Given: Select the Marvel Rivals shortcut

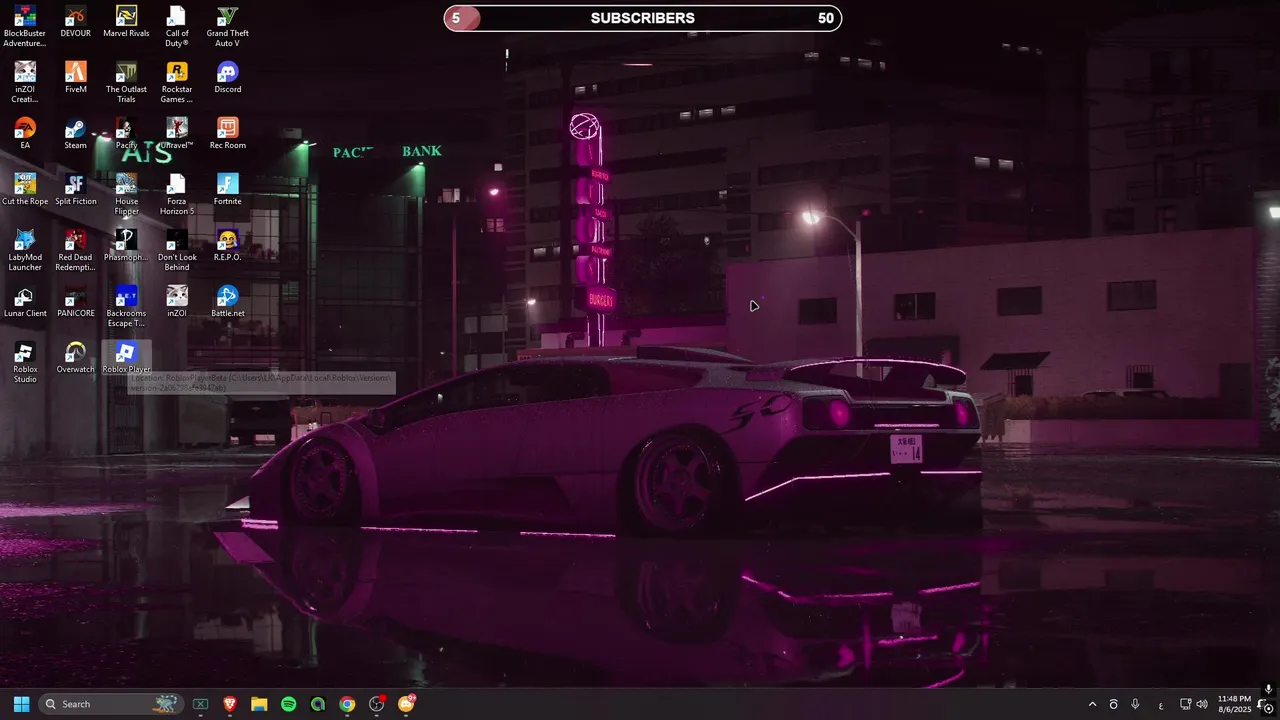Looking at the screenshot, I should tap(126, 22).
